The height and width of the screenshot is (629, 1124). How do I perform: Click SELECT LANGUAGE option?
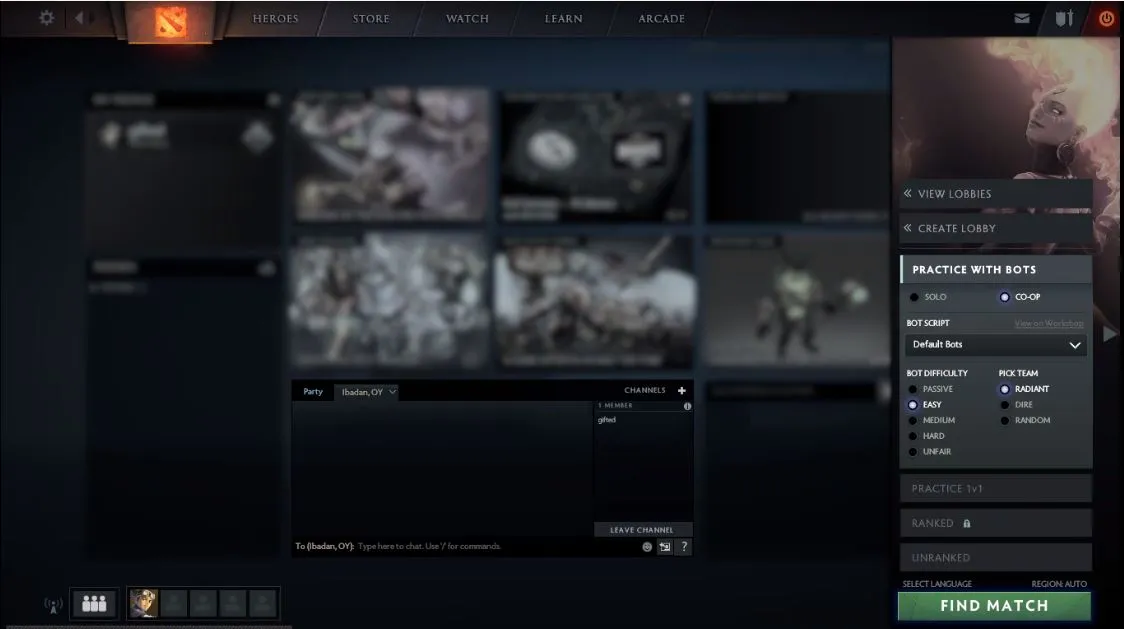click(937, 584)
